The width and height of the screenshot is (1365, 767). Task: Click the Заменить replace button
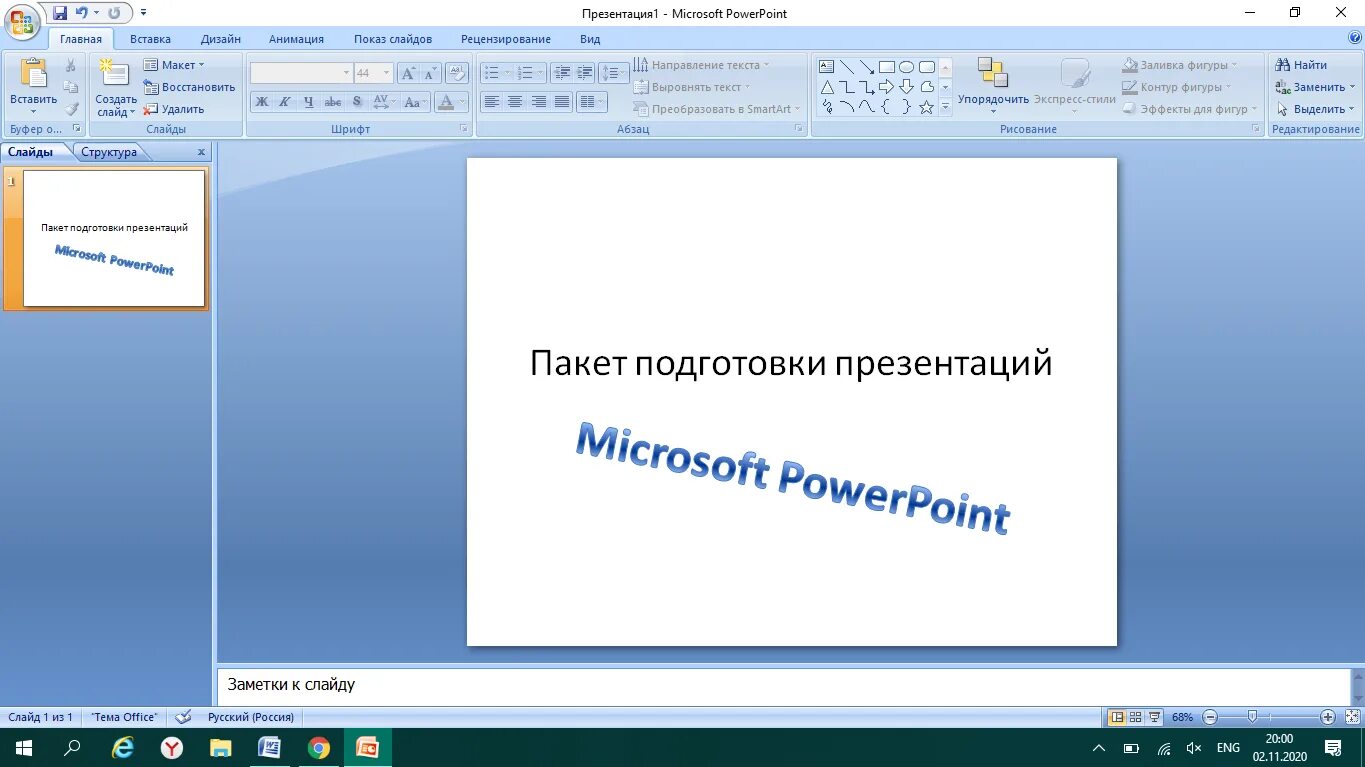(x=1316, y=87)
